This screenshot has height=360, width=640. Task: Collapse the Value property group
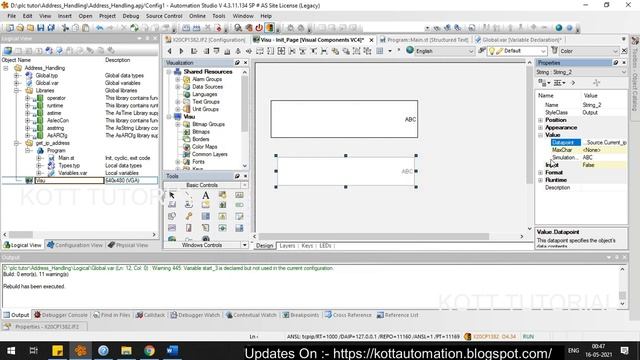[x=540, y=135]
